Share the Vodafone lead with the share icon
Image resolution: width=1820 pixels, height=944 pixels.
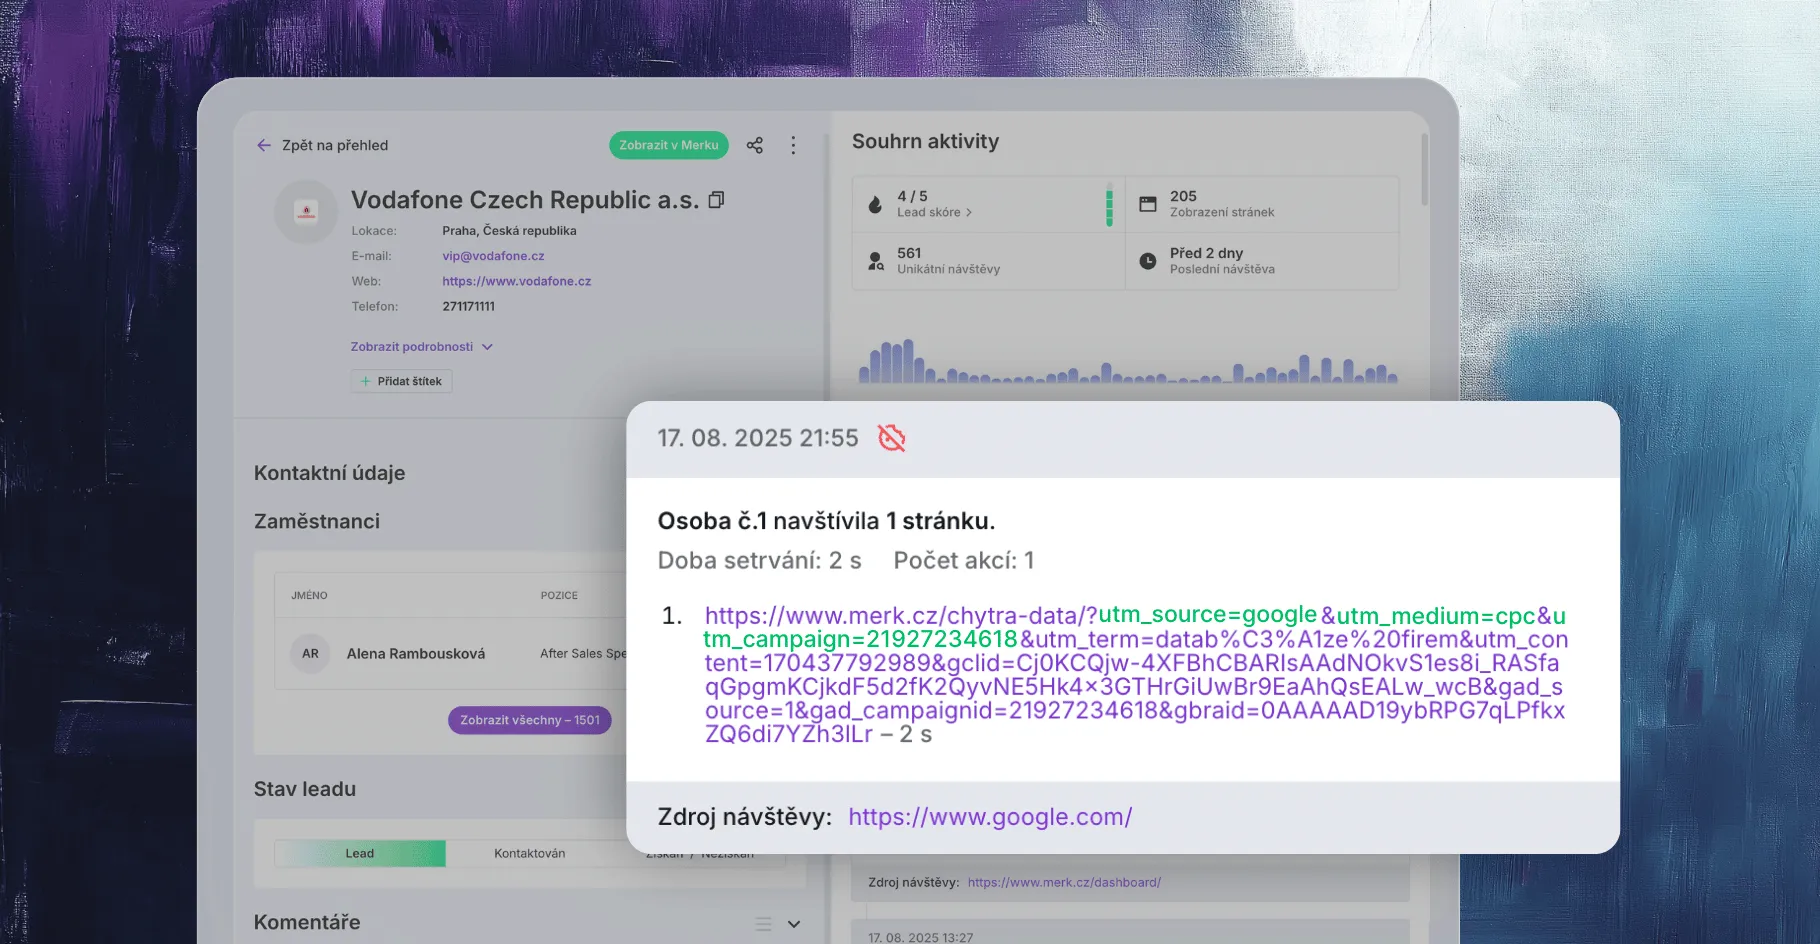(x=755, y=145)
